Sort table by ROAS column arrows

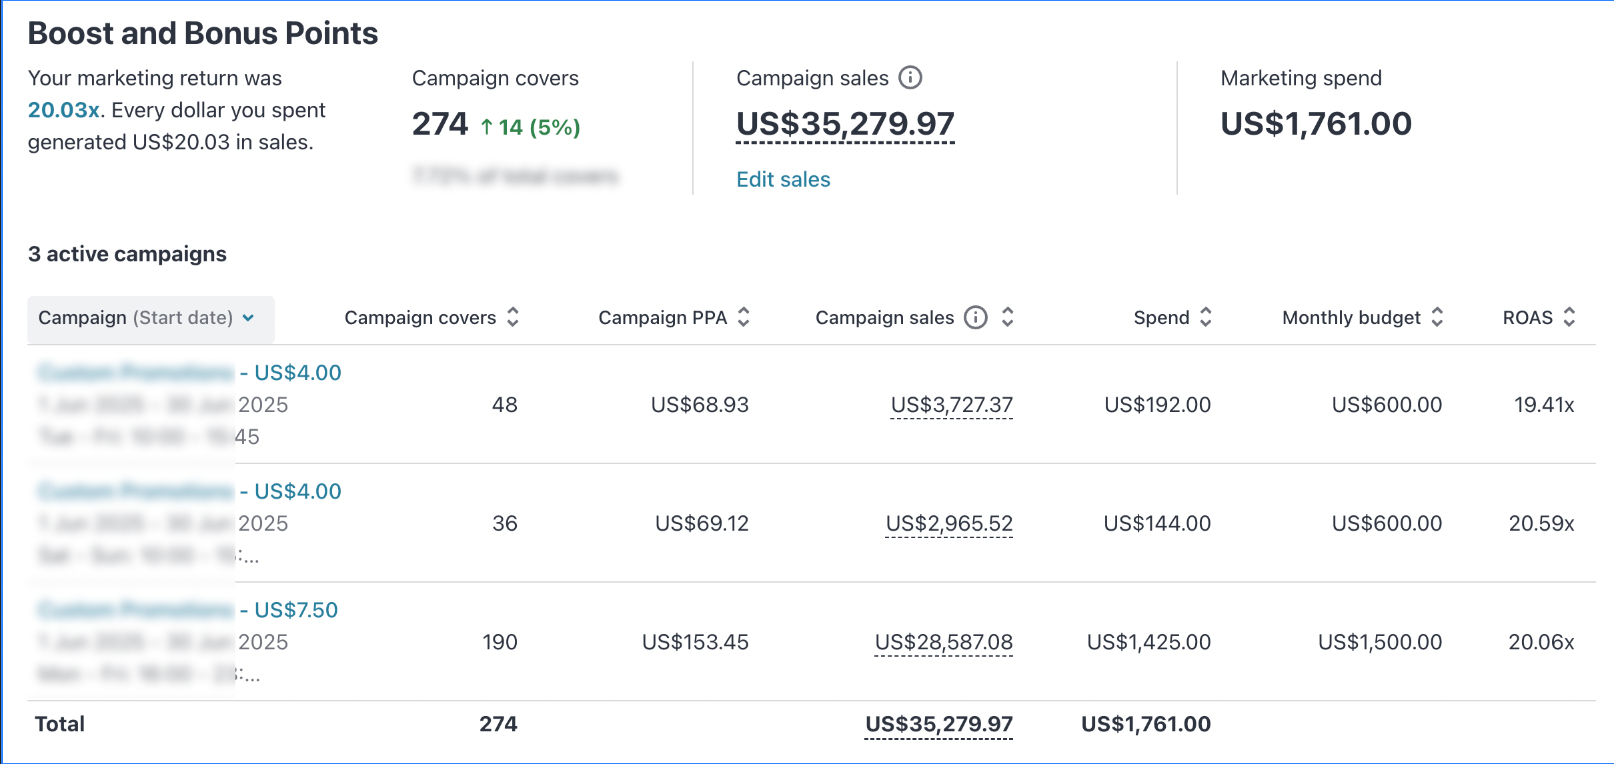(1569, 317)
